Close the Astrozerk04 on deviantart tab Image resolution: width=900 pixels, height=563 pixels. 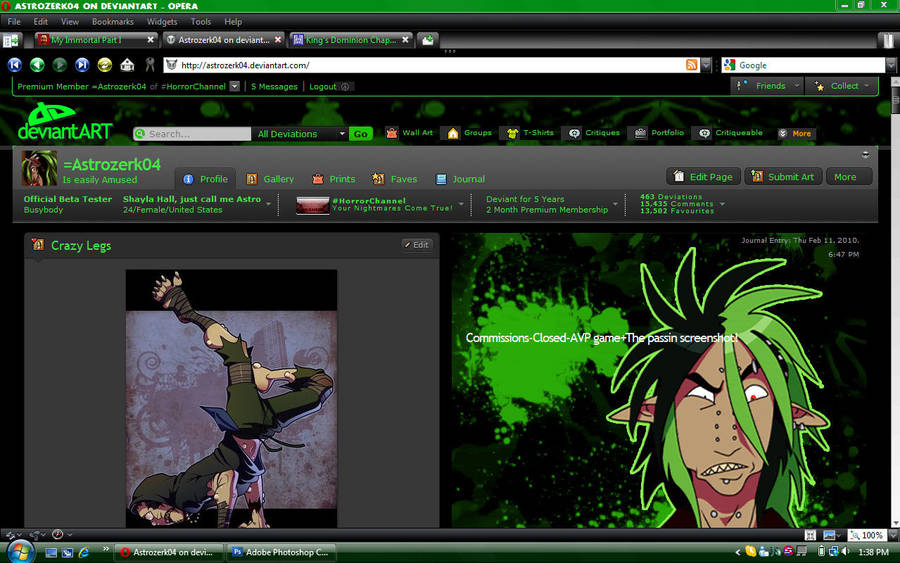pos(278,40)
